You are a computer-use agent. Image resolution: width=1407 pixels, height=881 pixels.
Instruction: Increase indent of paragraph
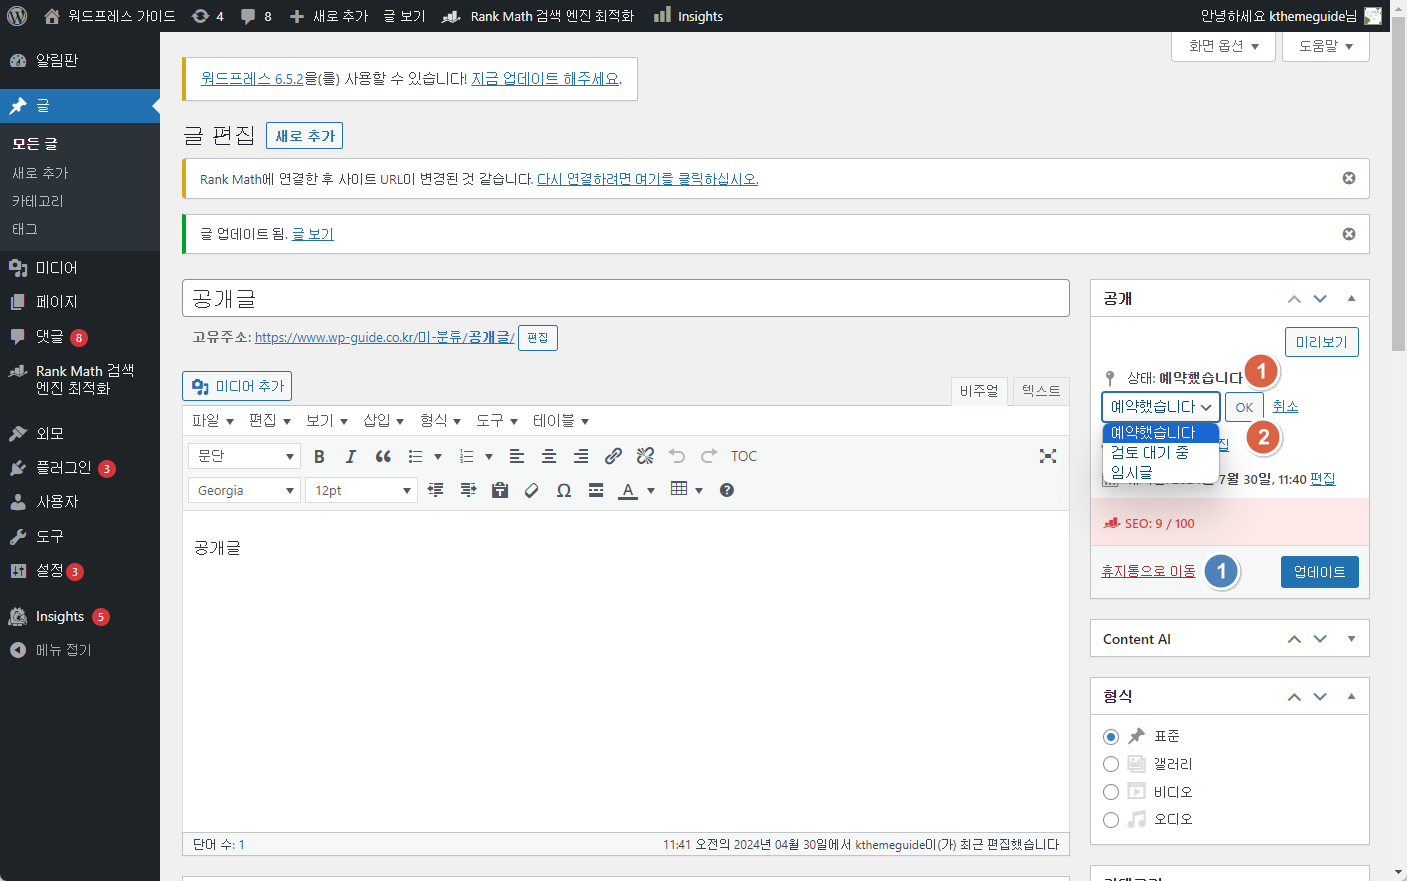468,490
